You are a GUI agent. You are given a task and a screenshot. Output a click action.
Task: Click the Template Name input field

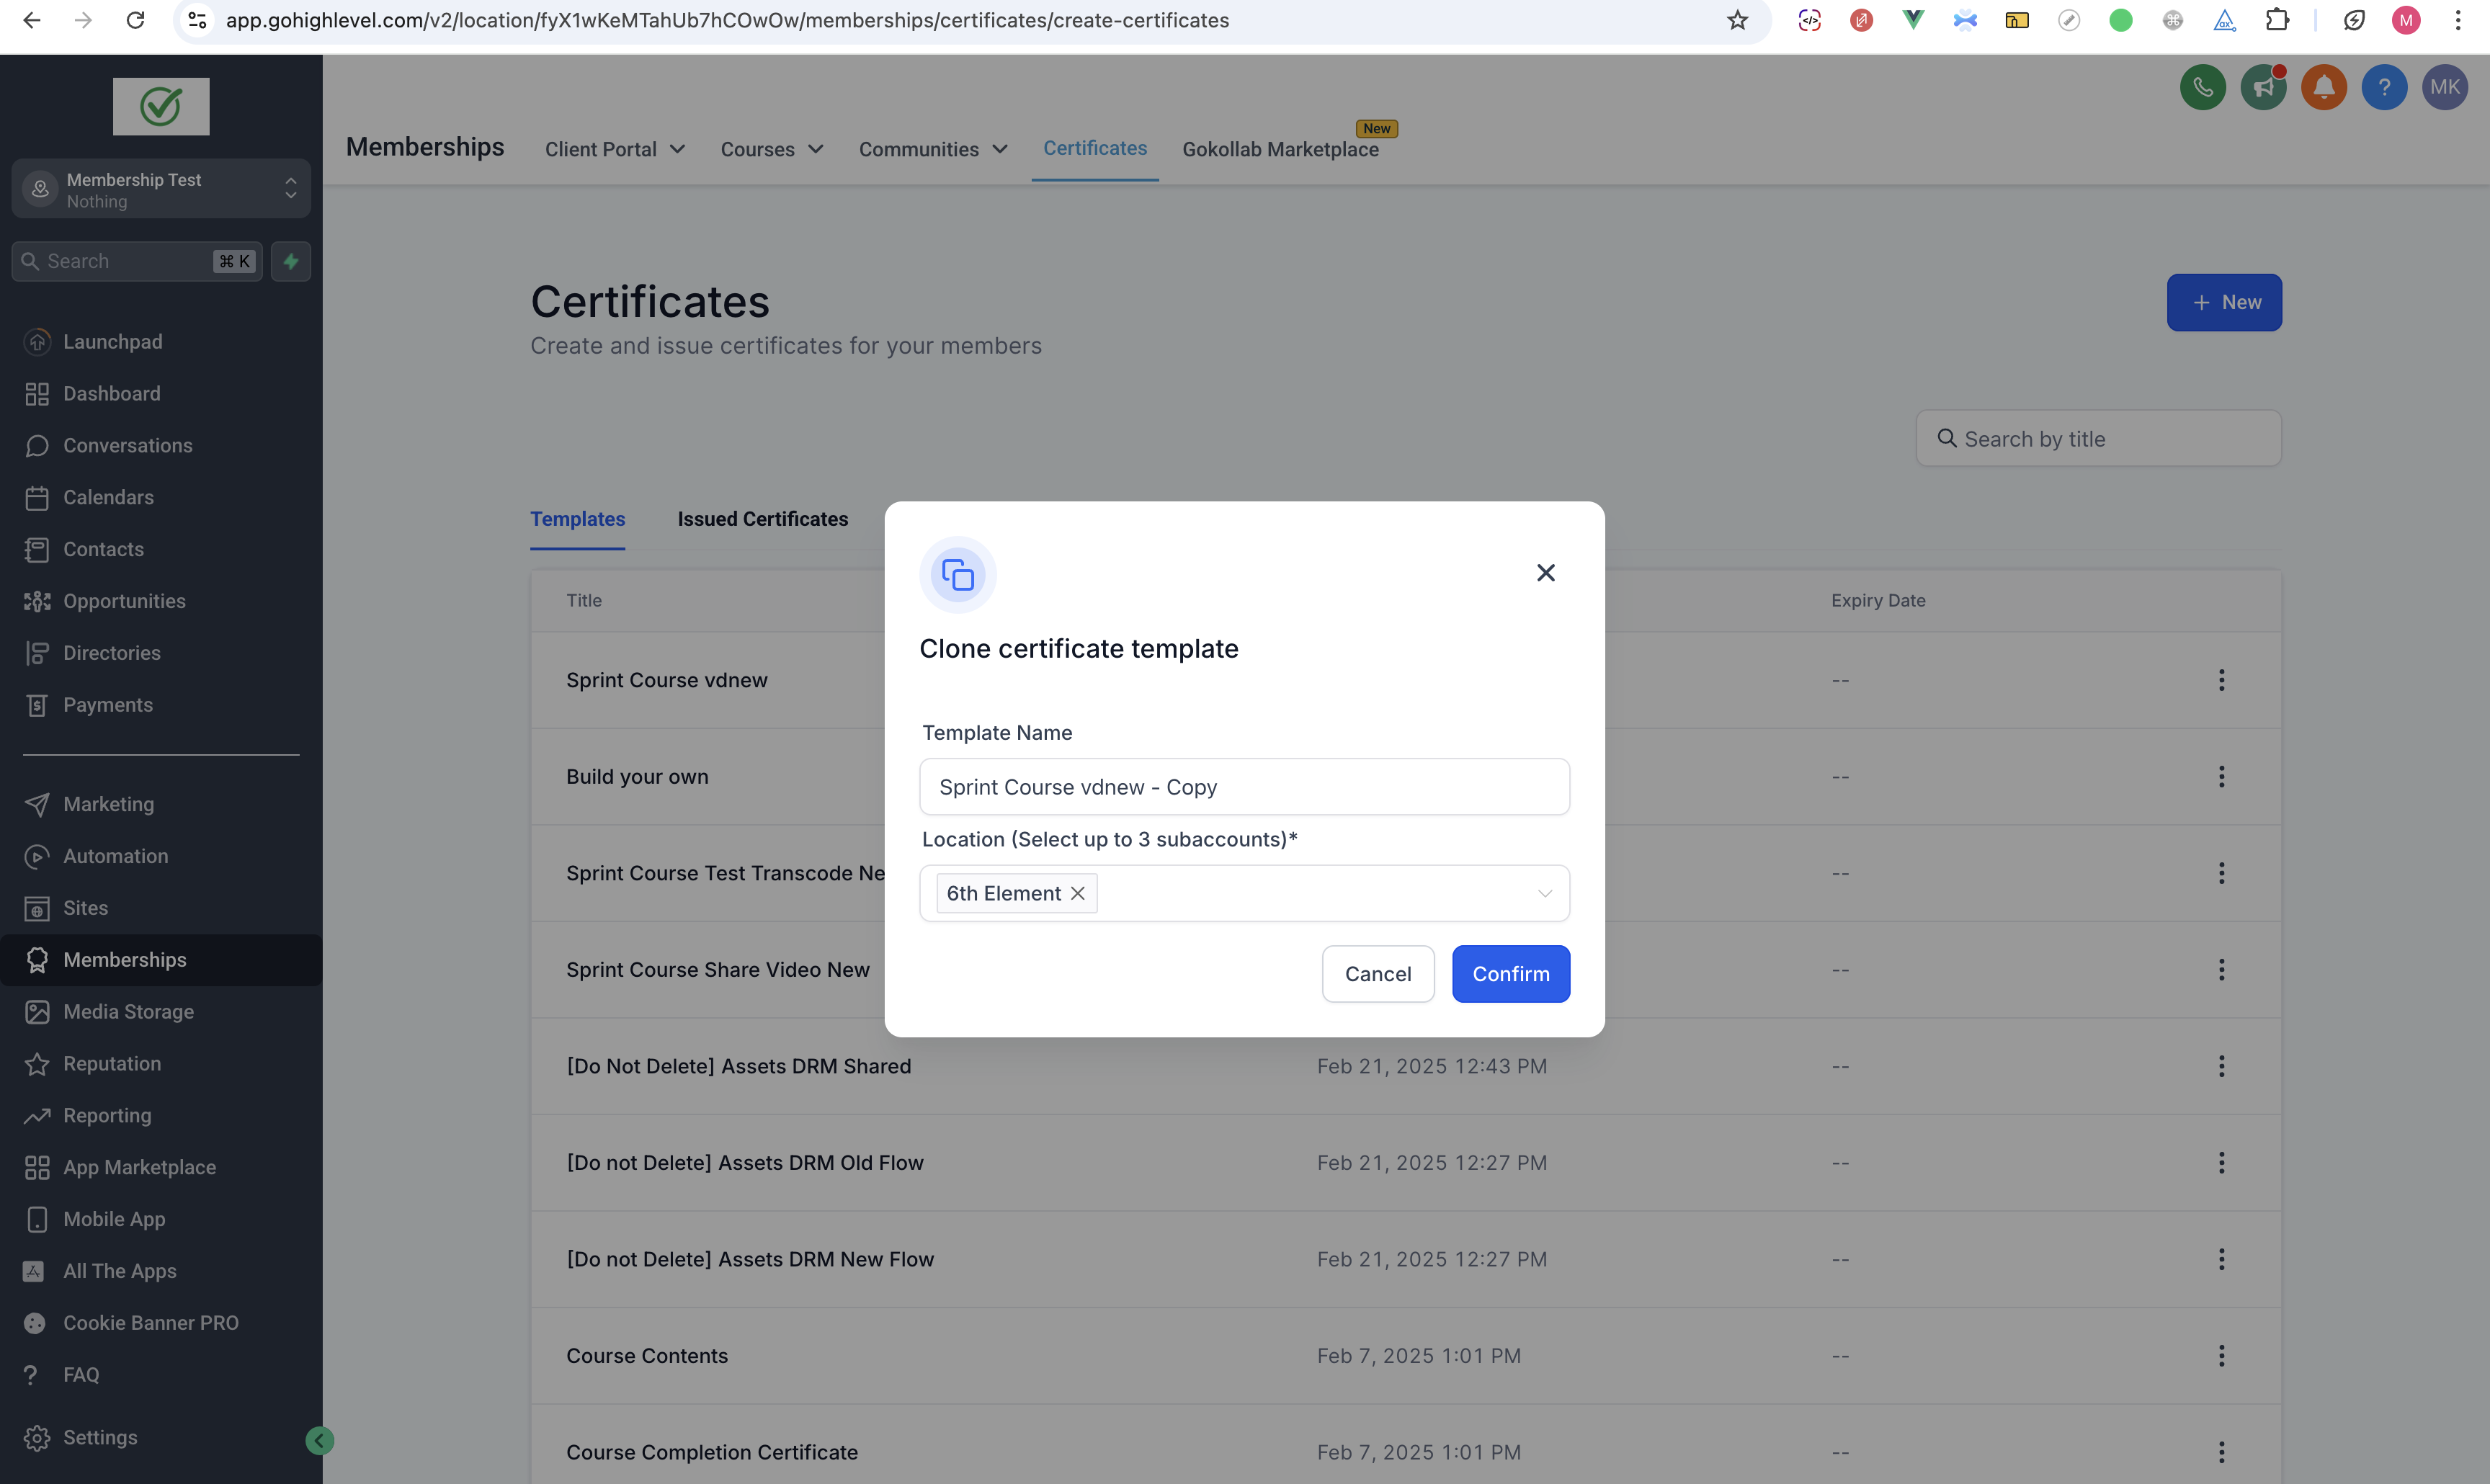(1244, 787)
